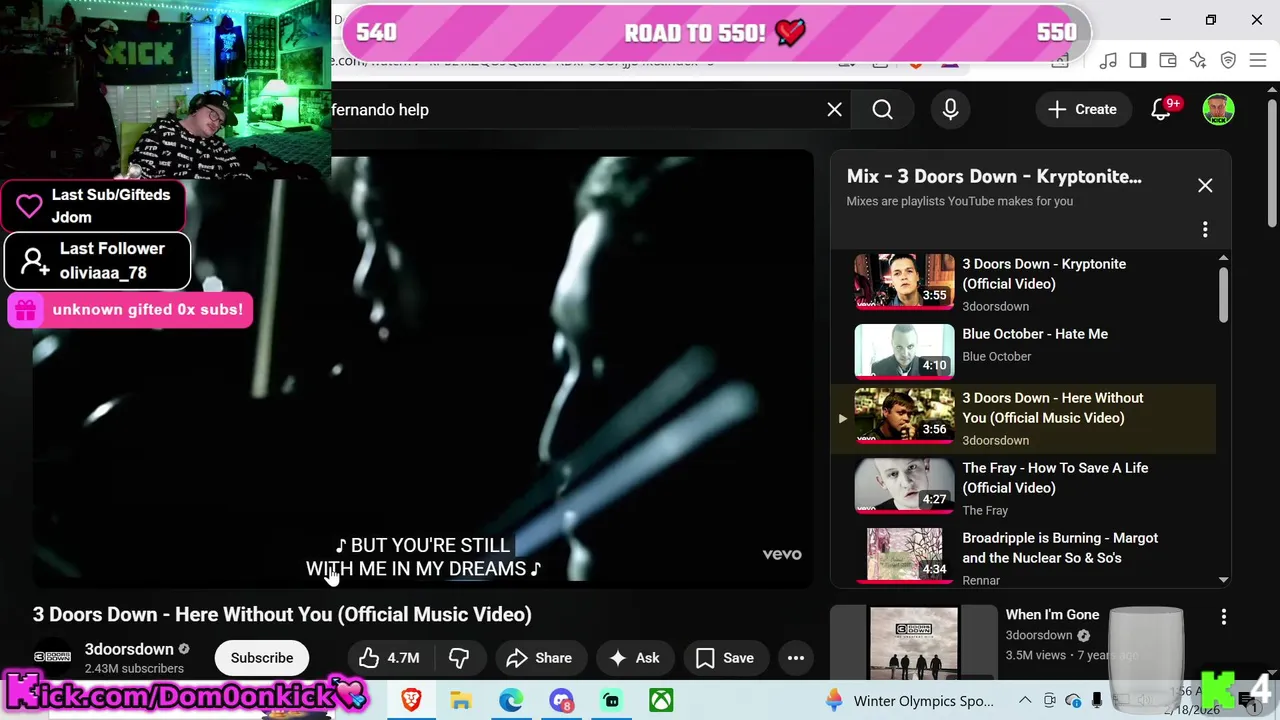Expand hidden system tray icons chevron
Viewport: 1280px width, 720px height.
coord(1026,700)
